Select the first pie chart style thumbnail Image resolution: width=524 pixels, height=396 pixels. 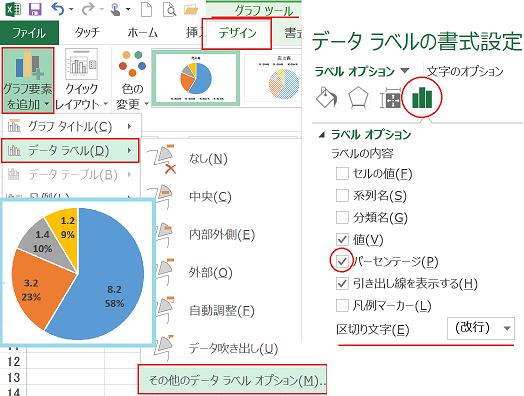[x=196, y=78]
